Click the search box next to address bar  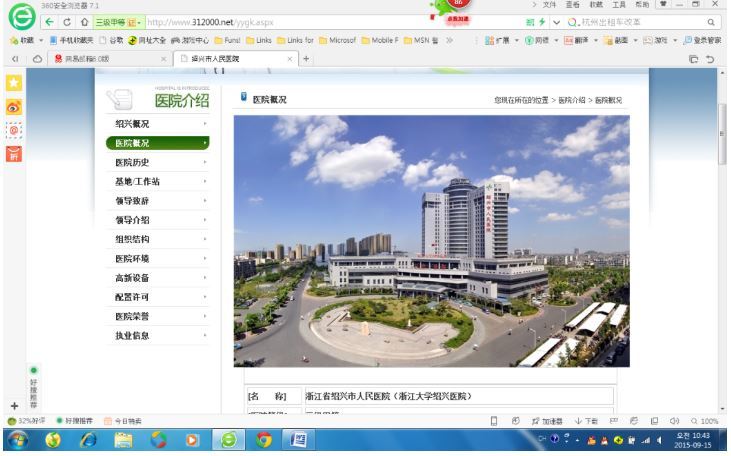(x=641, y=22)
